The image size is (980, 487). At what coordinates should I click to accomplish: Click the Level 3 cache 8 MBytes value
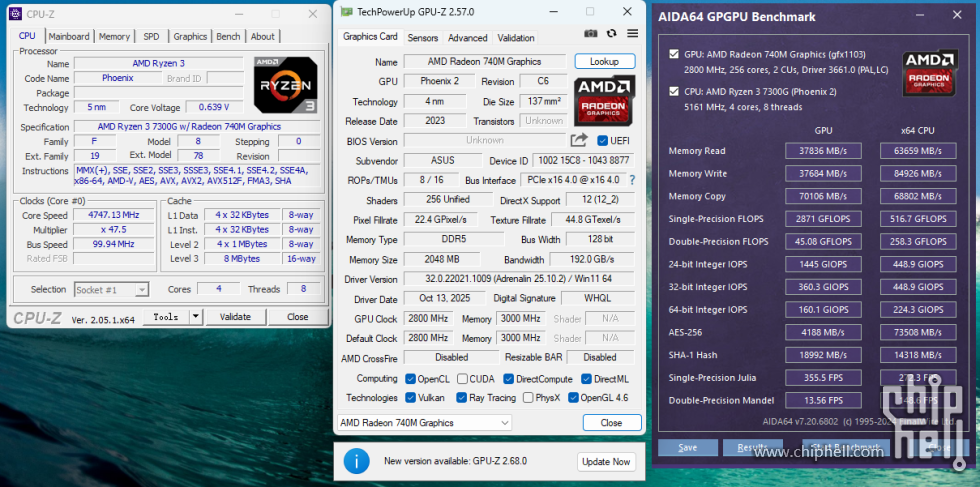click(x=241, y=258)
